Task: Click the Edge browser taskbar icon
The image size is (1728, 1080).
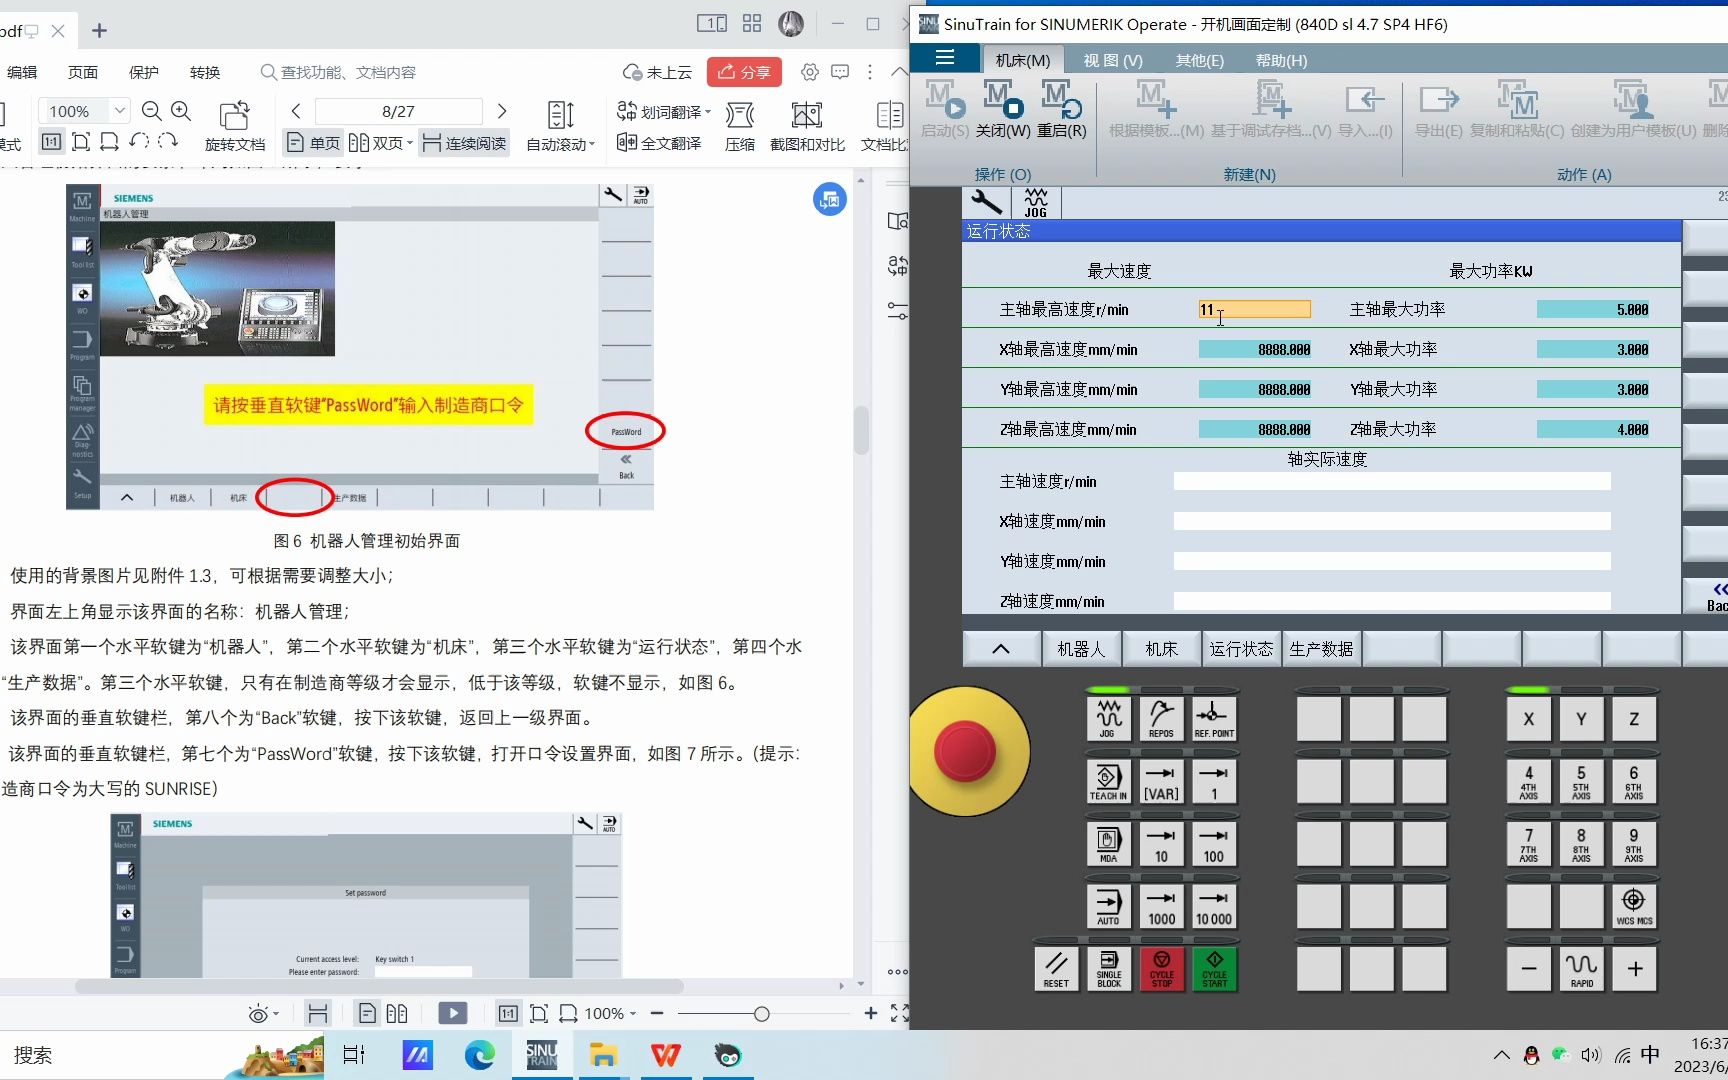Action: pos(479,1055)
